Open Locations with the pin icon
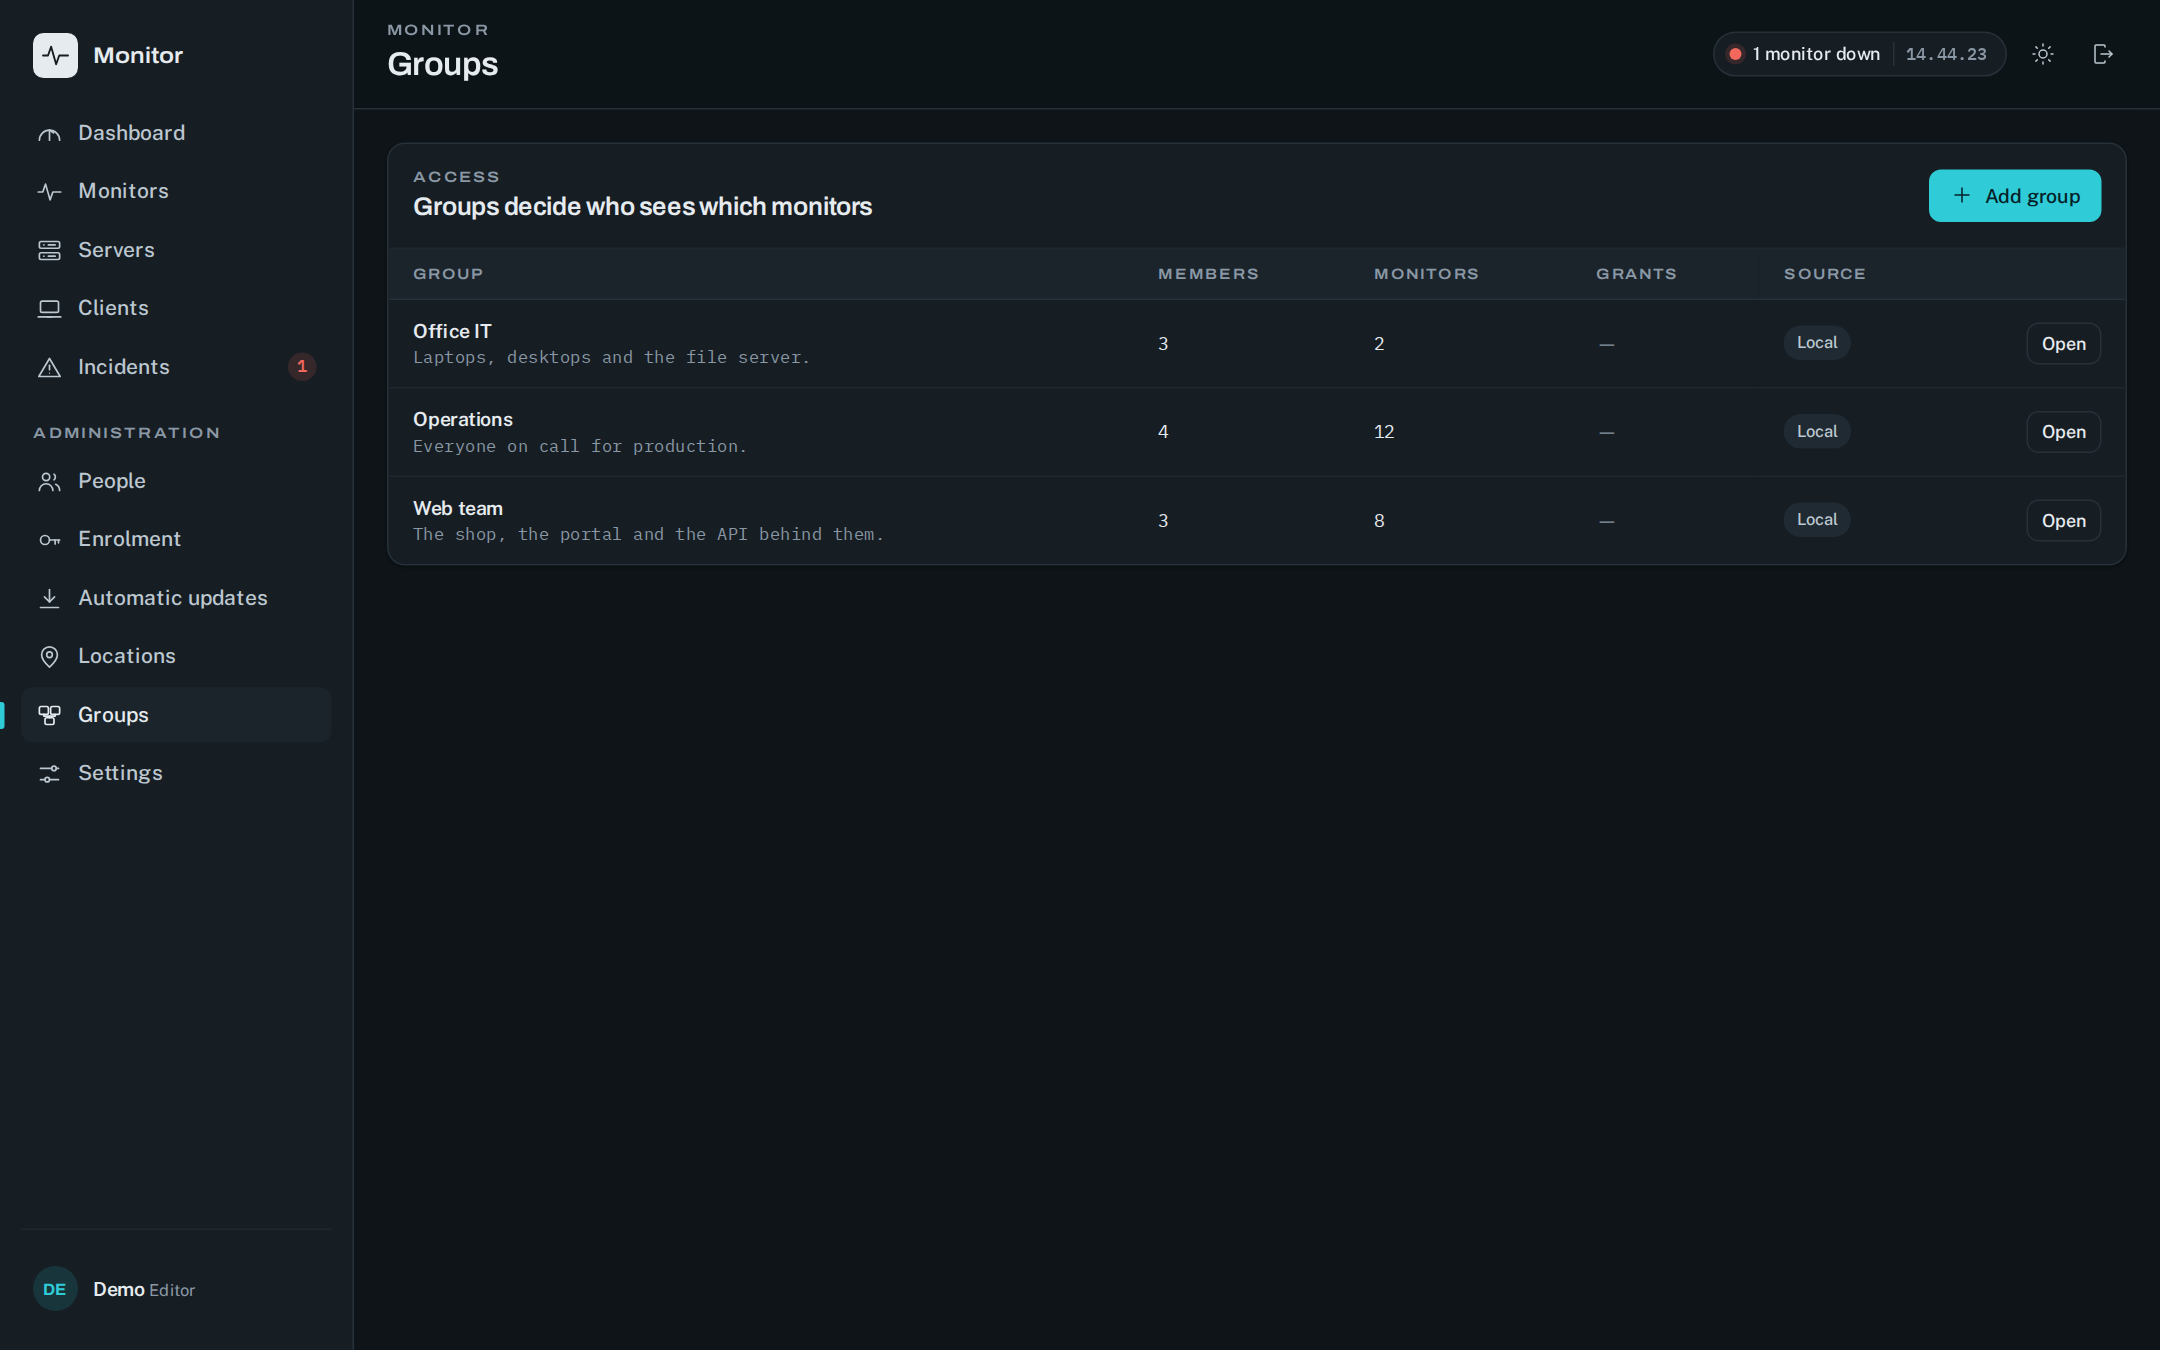This screenshot has width=2160, height=1350. (x=176, y=656)
